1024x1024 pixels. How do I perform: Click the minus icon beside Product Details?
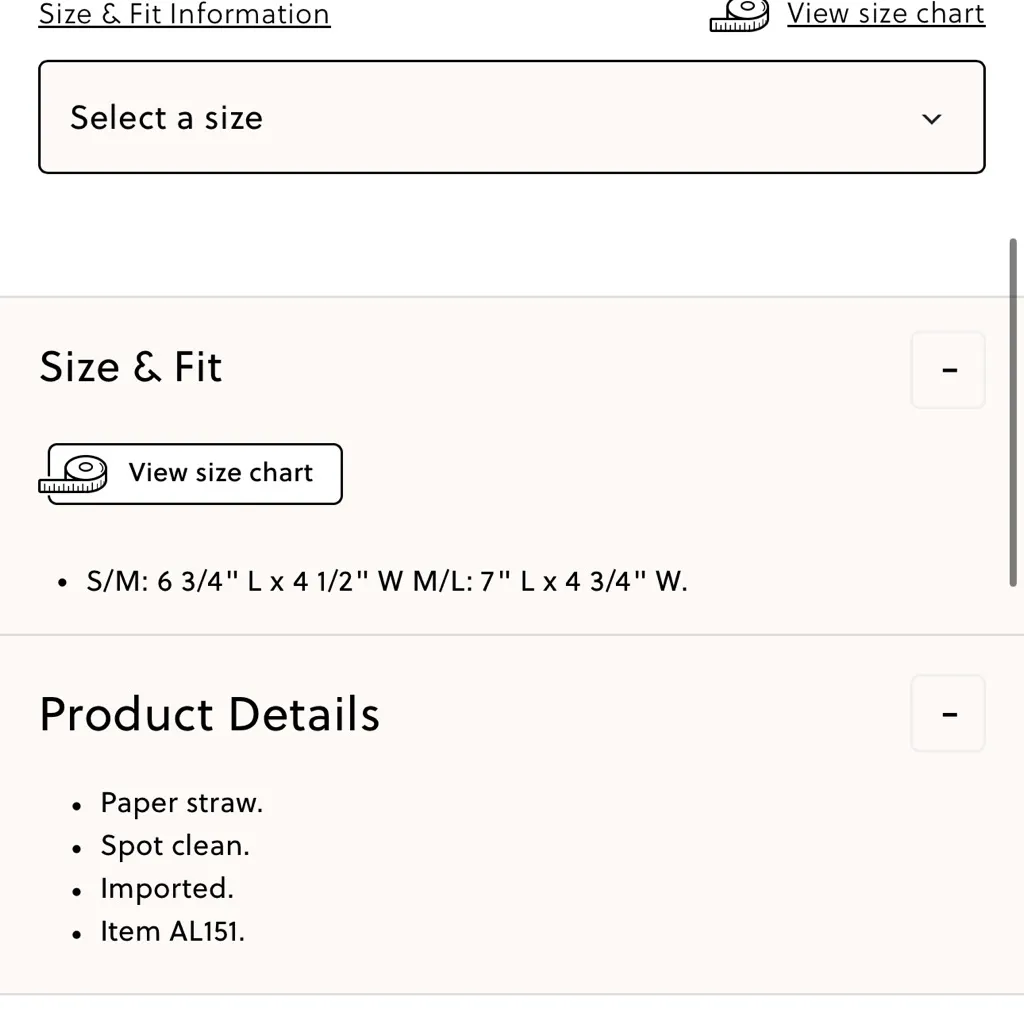(947, 713)
